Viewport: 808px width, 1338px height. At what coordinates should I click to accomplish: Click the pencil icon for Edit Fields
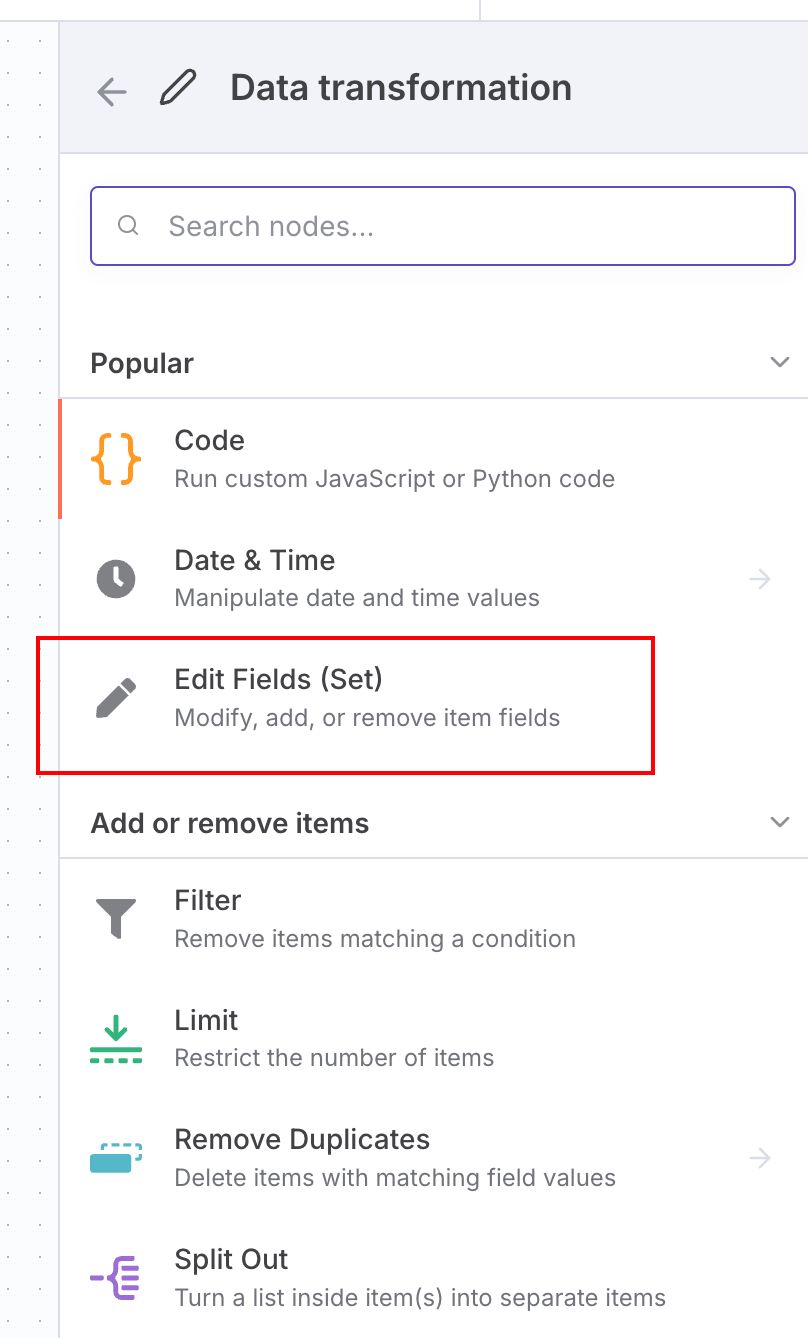coord(116,699)
